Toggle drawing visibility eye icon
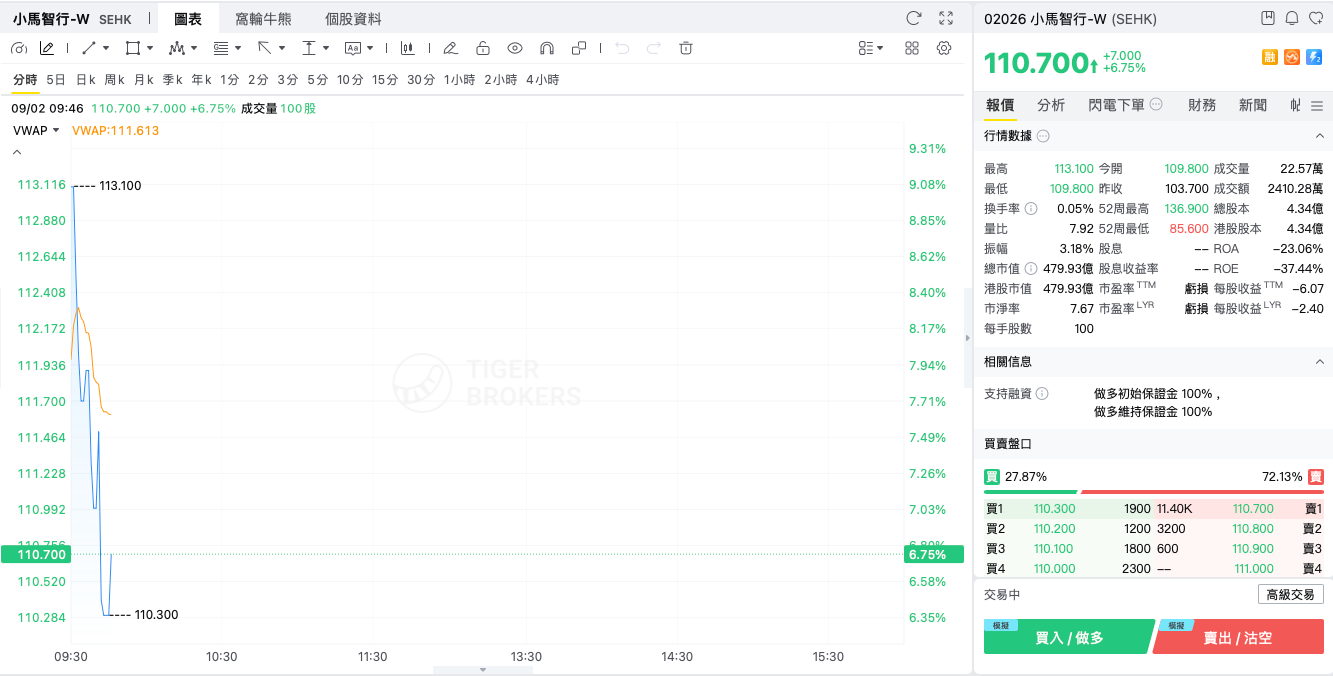Screen dimensions: 1333x676 click(x=515, y=48)
